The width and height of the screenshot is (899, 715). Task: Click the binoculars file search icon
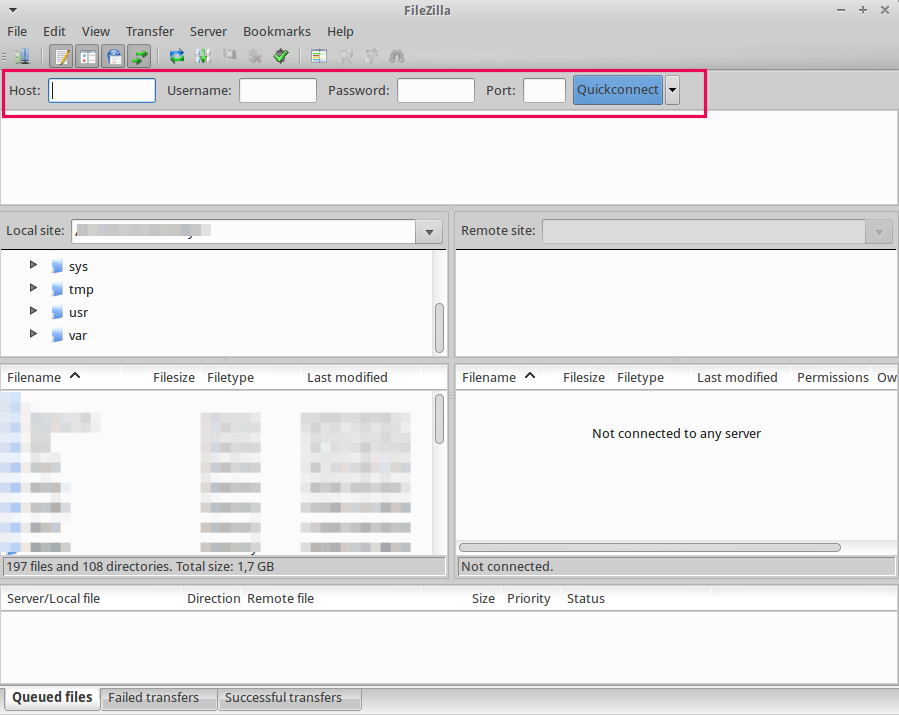[397, 56]
